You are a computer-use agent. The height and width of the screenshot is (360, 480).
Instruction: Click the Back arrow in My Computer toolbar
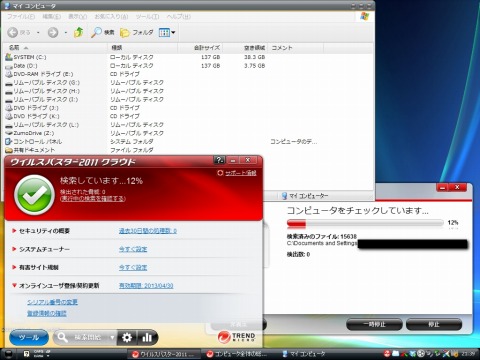pyautogui.click(x=13, y=32)
